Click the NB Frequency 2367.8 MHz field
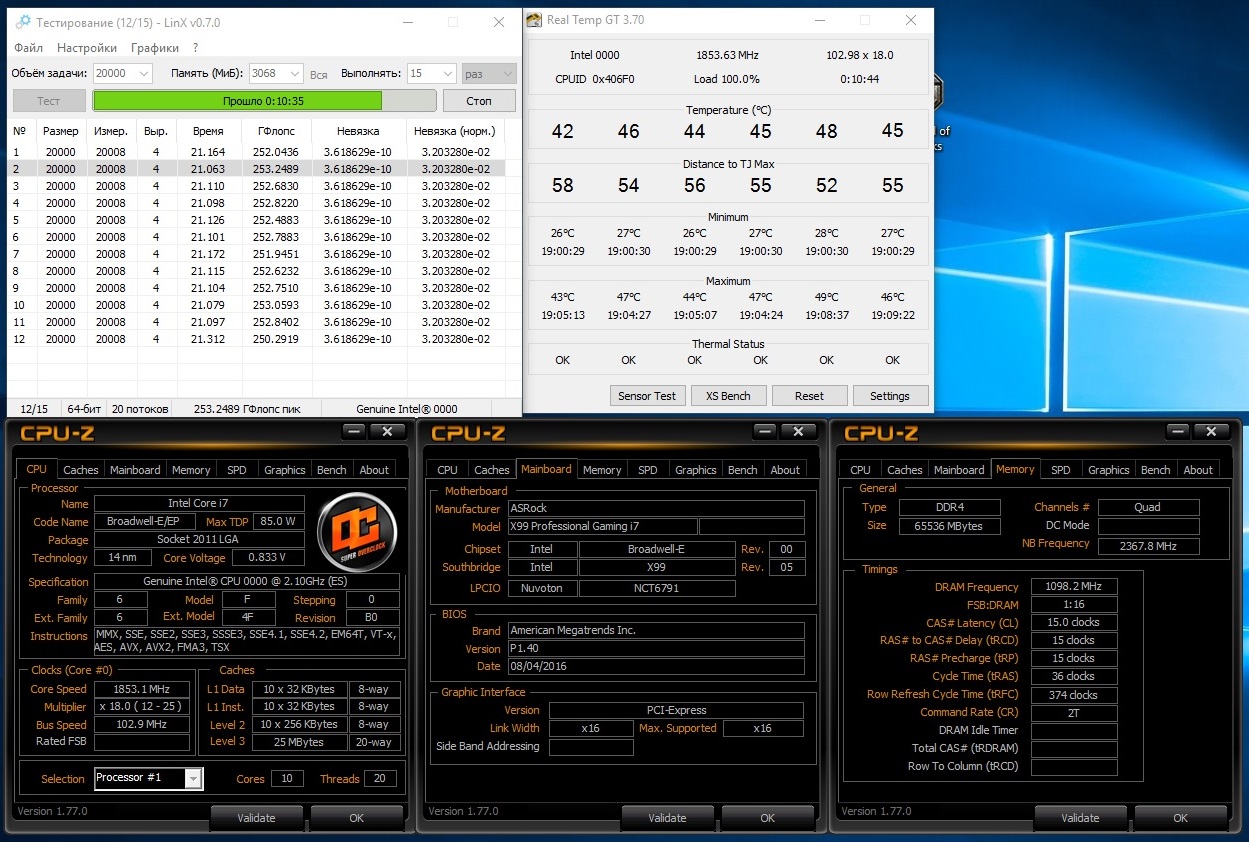The width and height of the screenshot is (1249, 842). (x=1148, y=546)
